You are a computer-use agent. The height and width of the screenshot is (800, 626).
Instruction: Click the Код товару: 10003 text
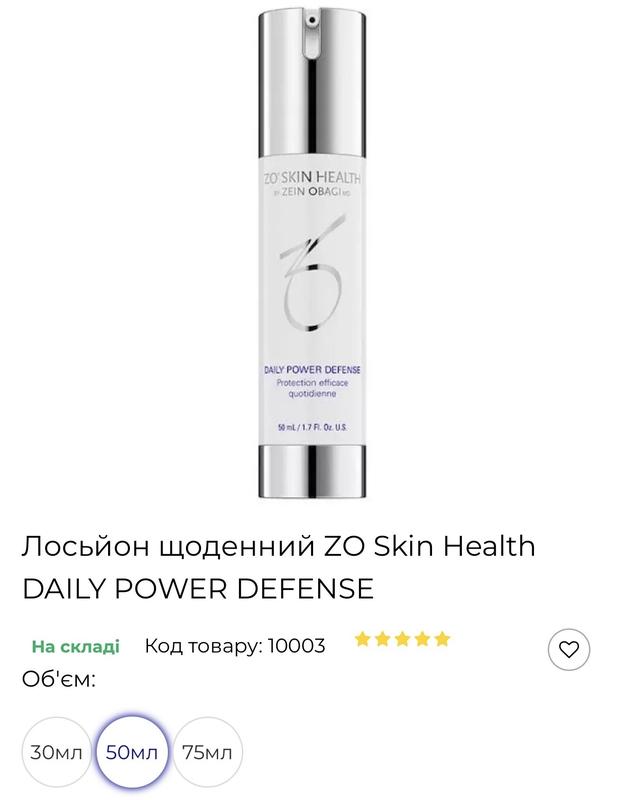pos(235,646)
